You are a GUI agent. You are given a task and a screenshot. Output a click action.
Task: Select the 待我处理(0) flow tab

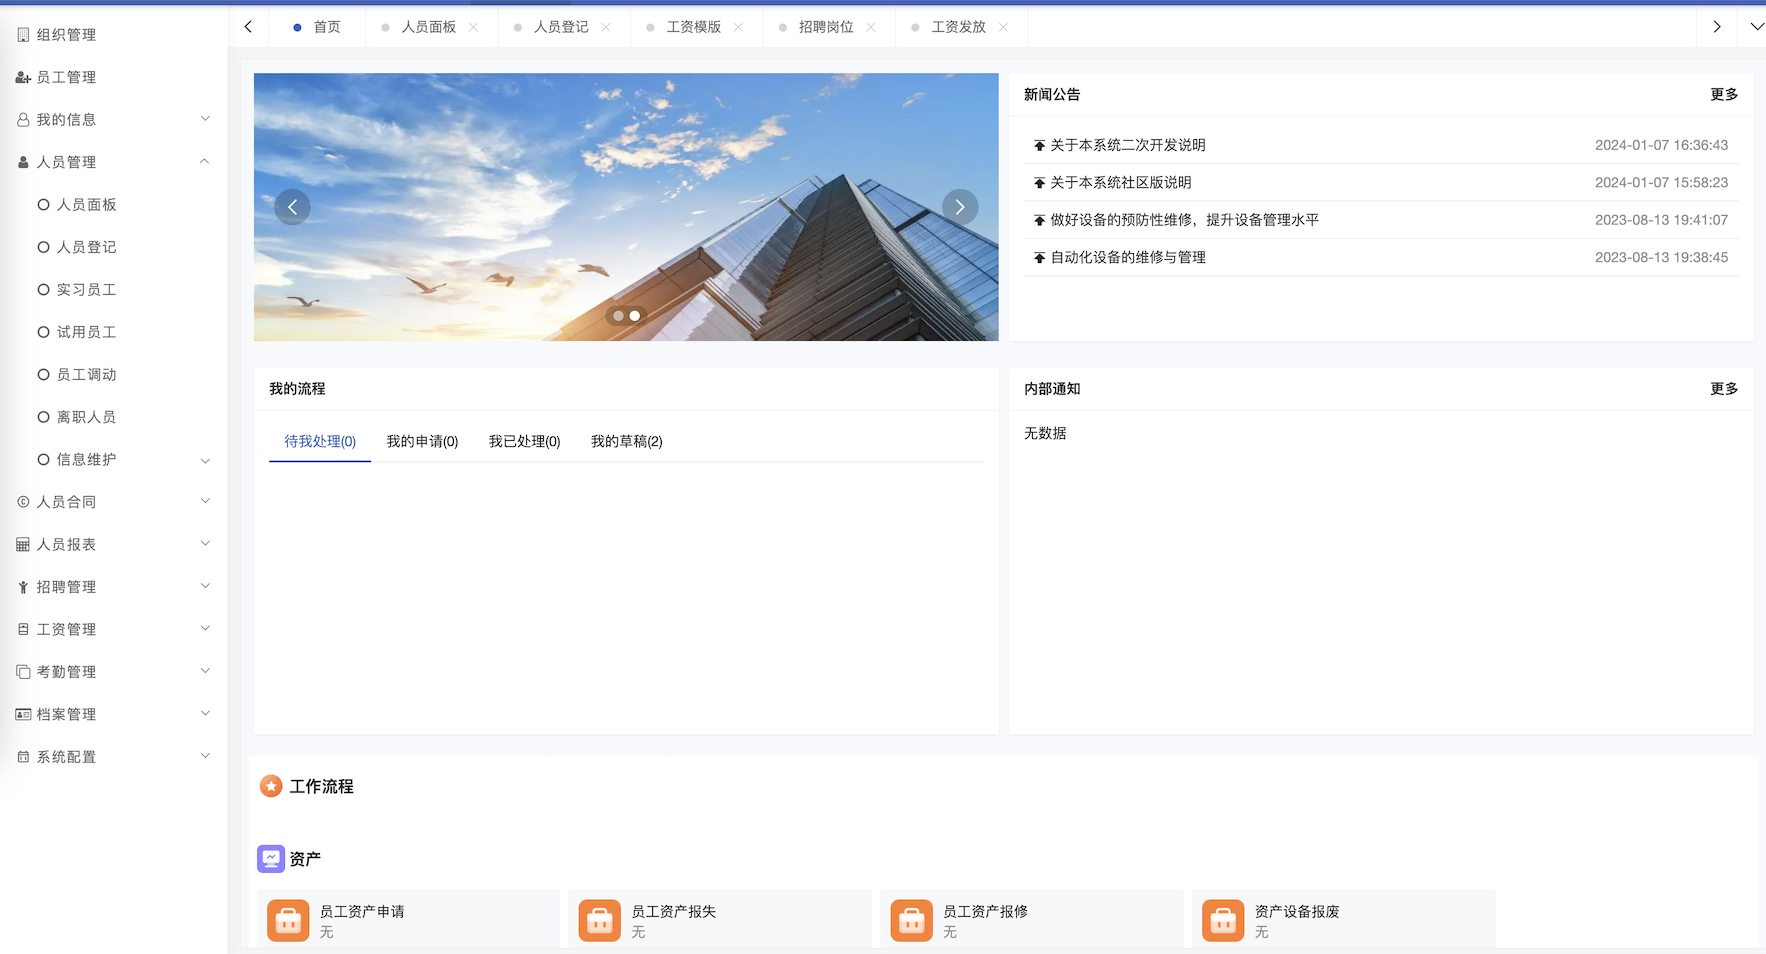click(x=320, y=441)
